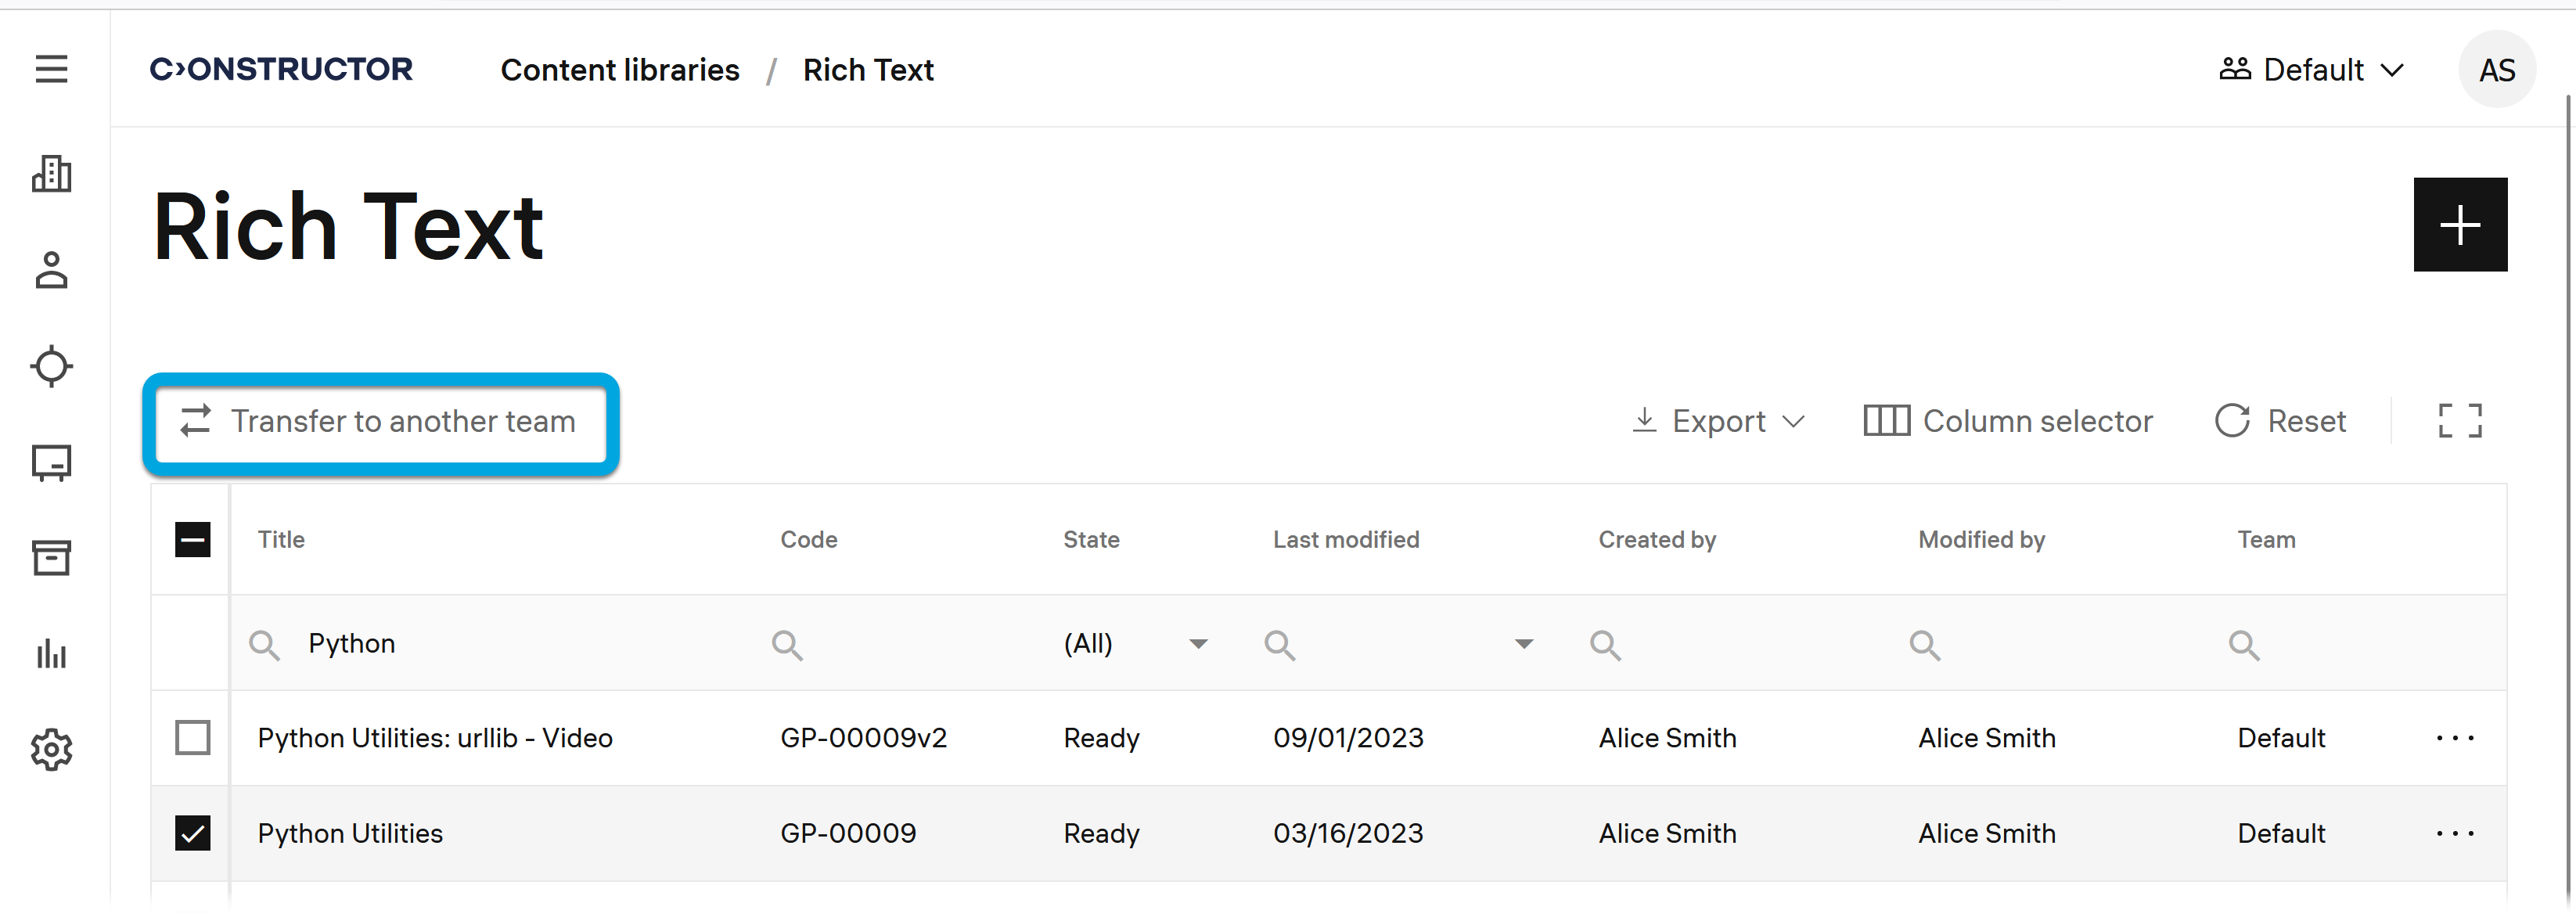The width and height of the screenshot is (2576, 914).
Task: Go to Content libraries breadcrumb
Action: pos(619,70)
